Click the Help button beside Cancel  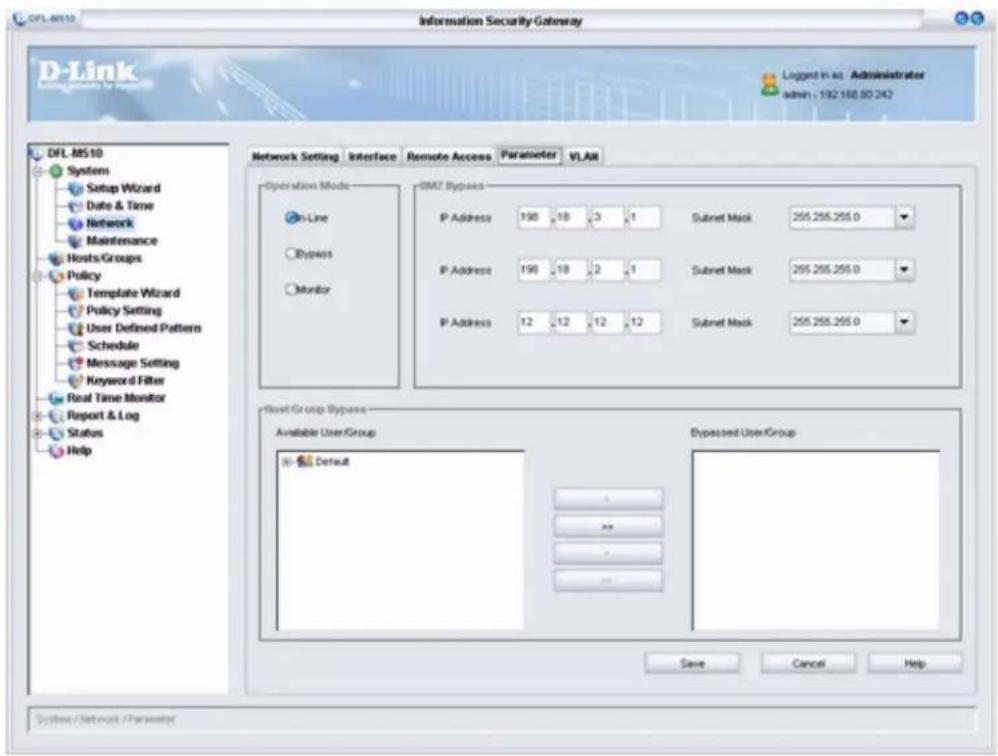point(915,663)
